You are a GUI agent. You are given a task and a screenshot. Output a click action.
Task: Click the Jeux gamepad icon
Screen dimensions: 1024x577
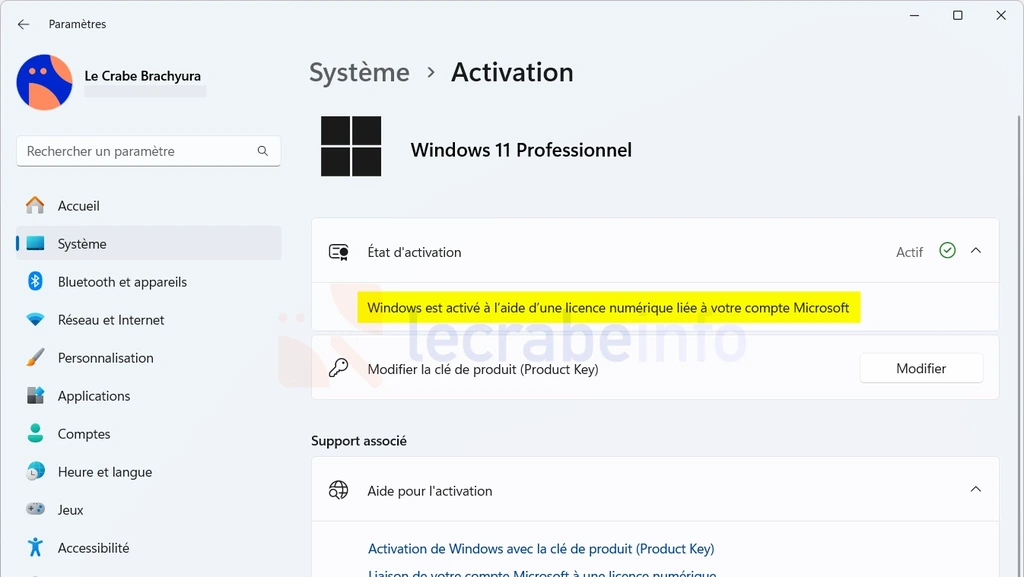coord(35,509)
